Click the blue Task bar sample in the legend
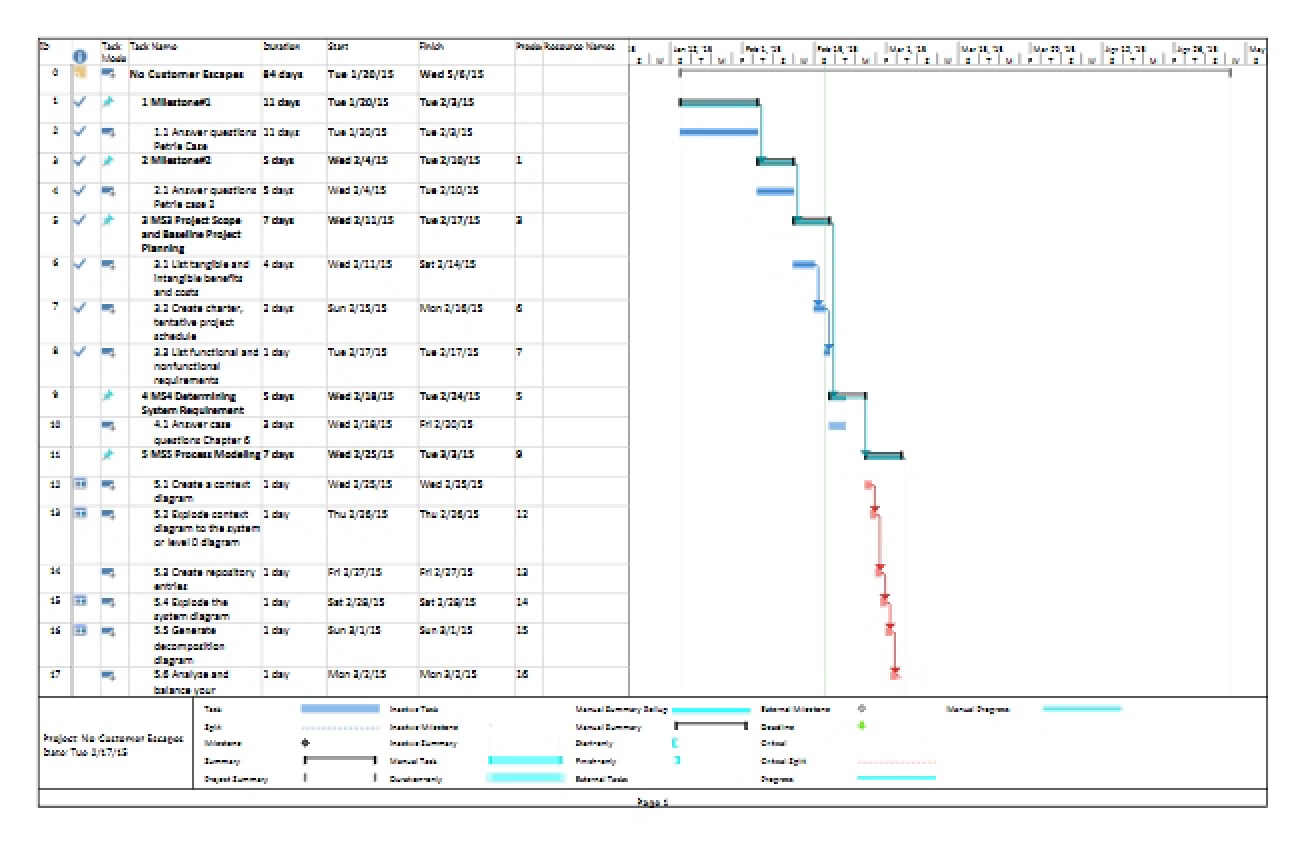The height and width of the screenshot is (846, 1306). [x=340, y=708]
